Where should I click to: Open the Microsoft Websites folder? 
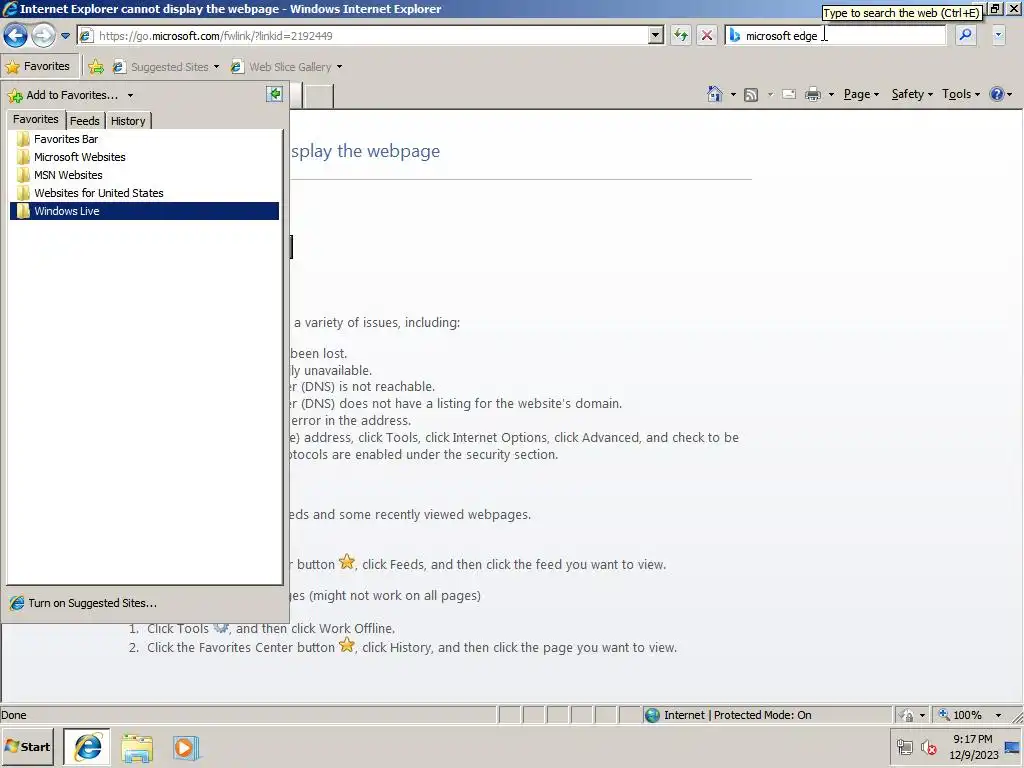coord(144,157)
